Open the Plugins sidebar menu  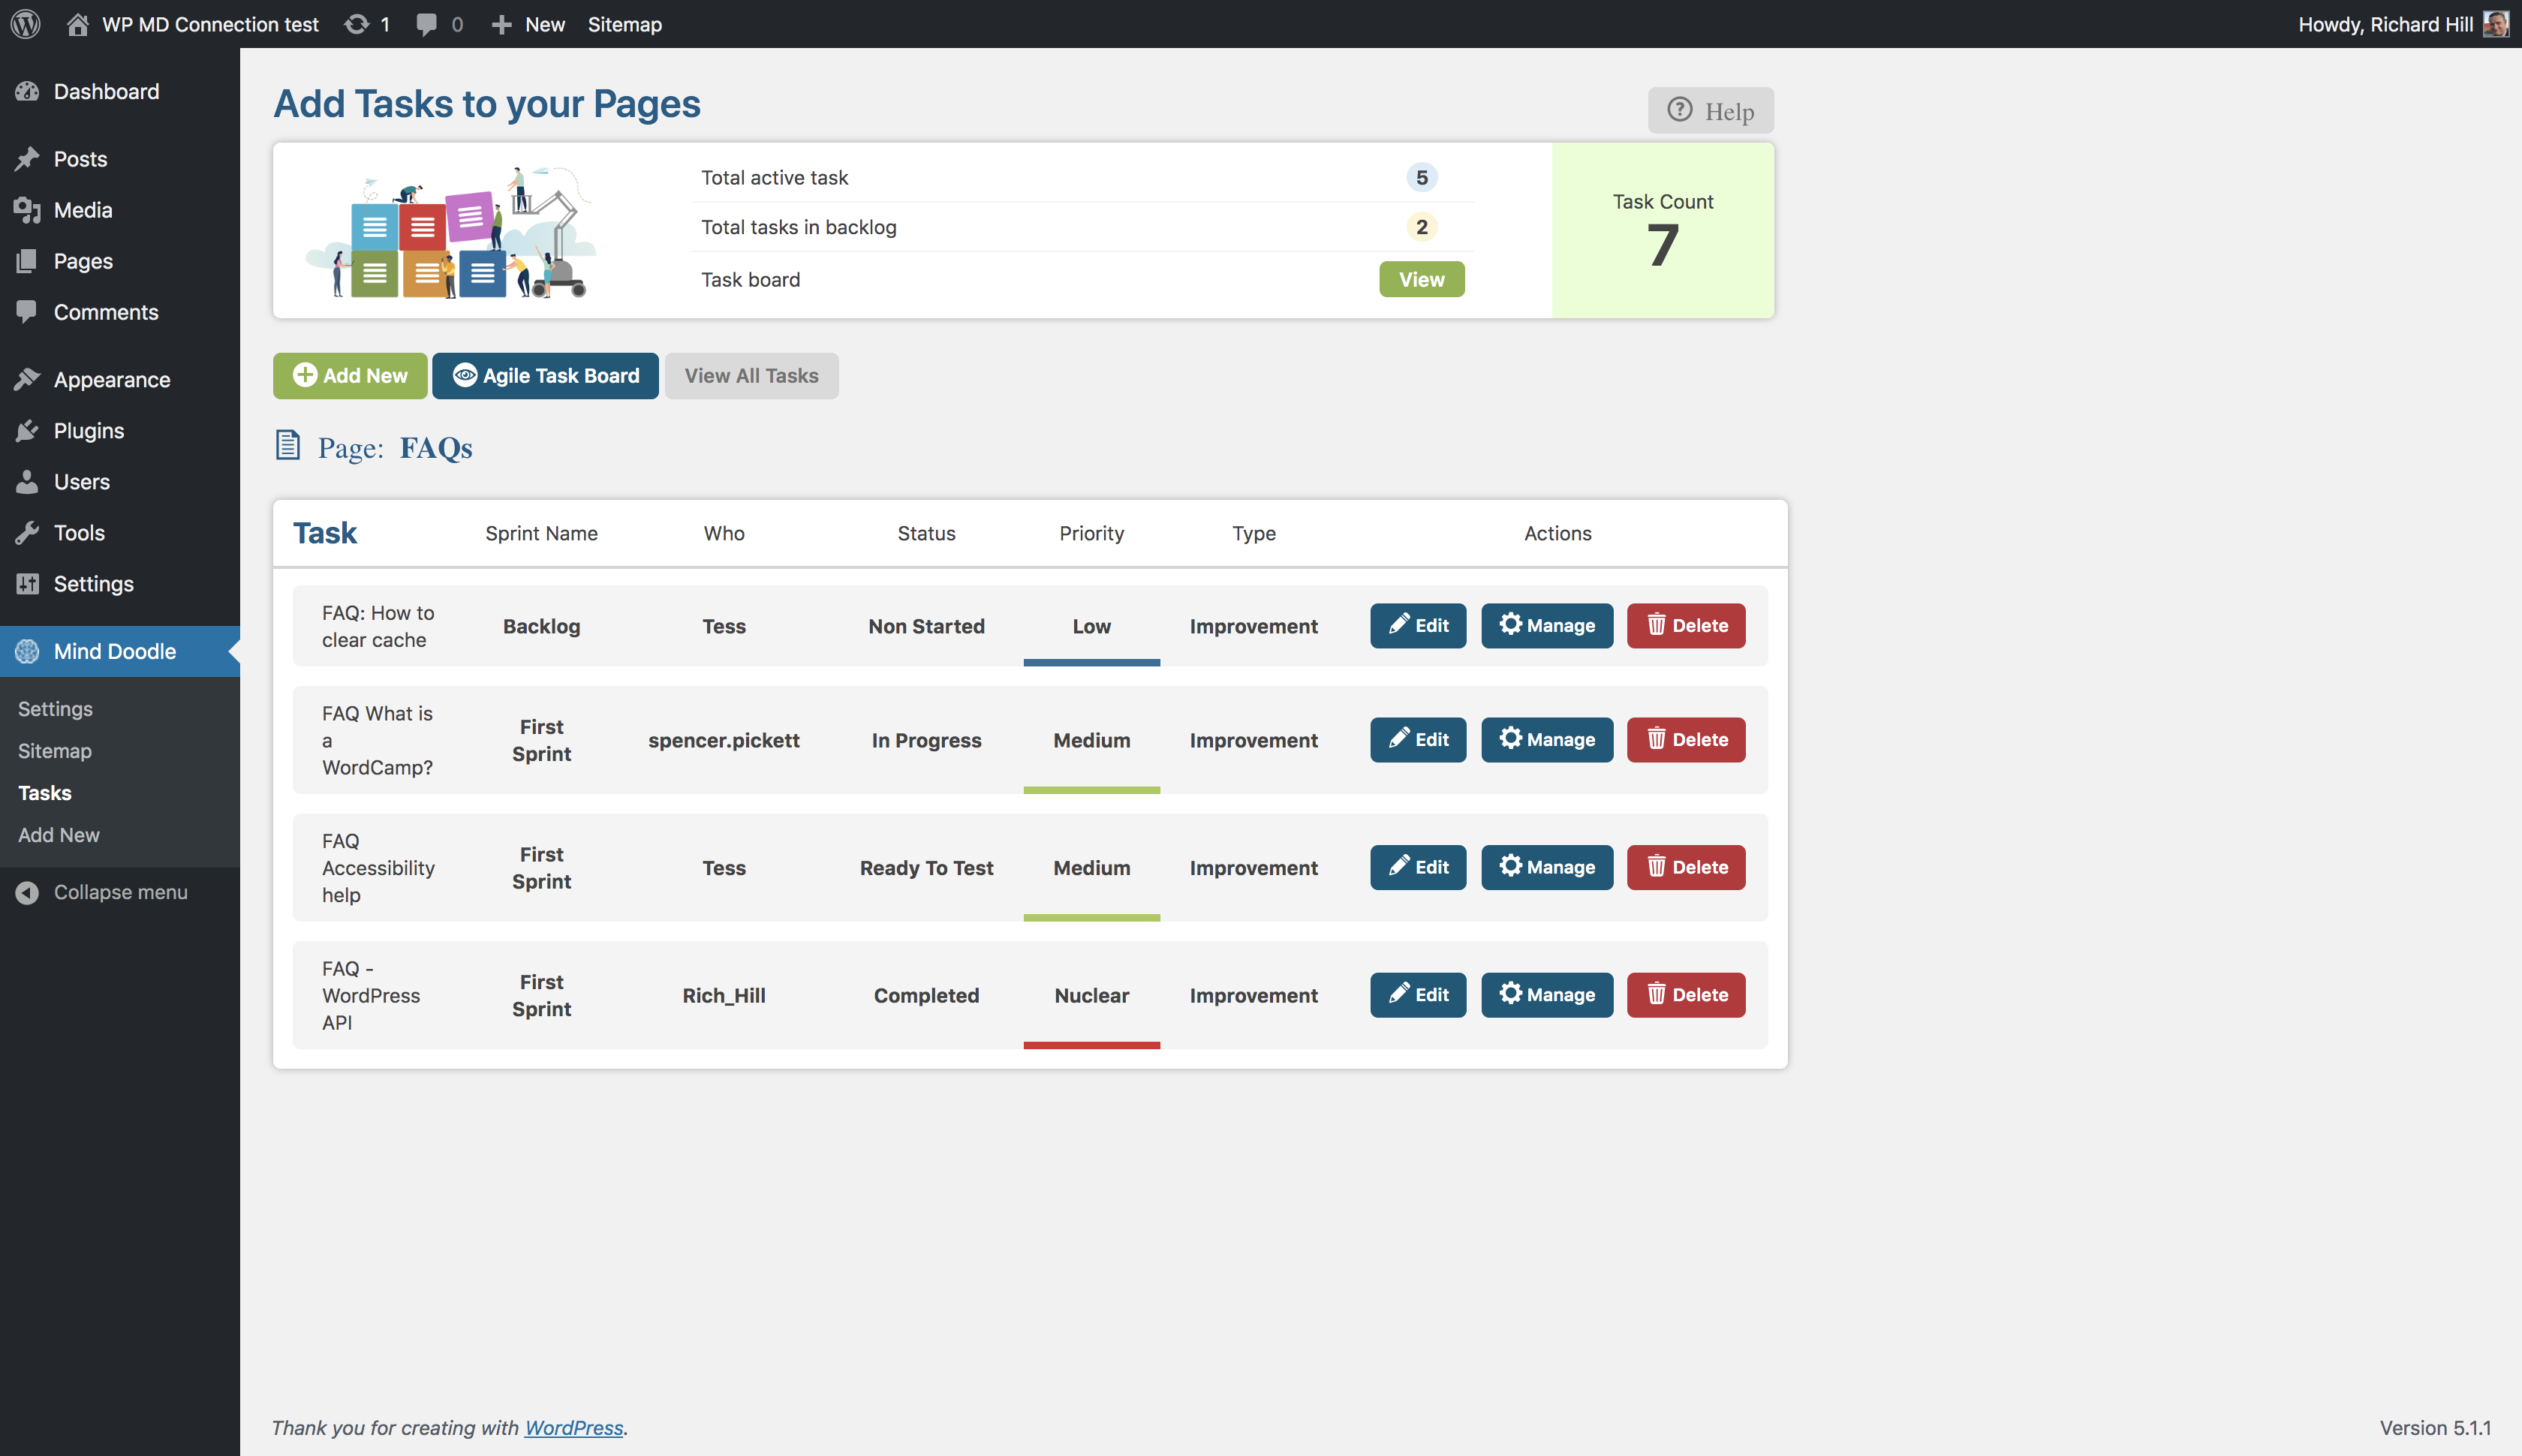coord(88,430)
